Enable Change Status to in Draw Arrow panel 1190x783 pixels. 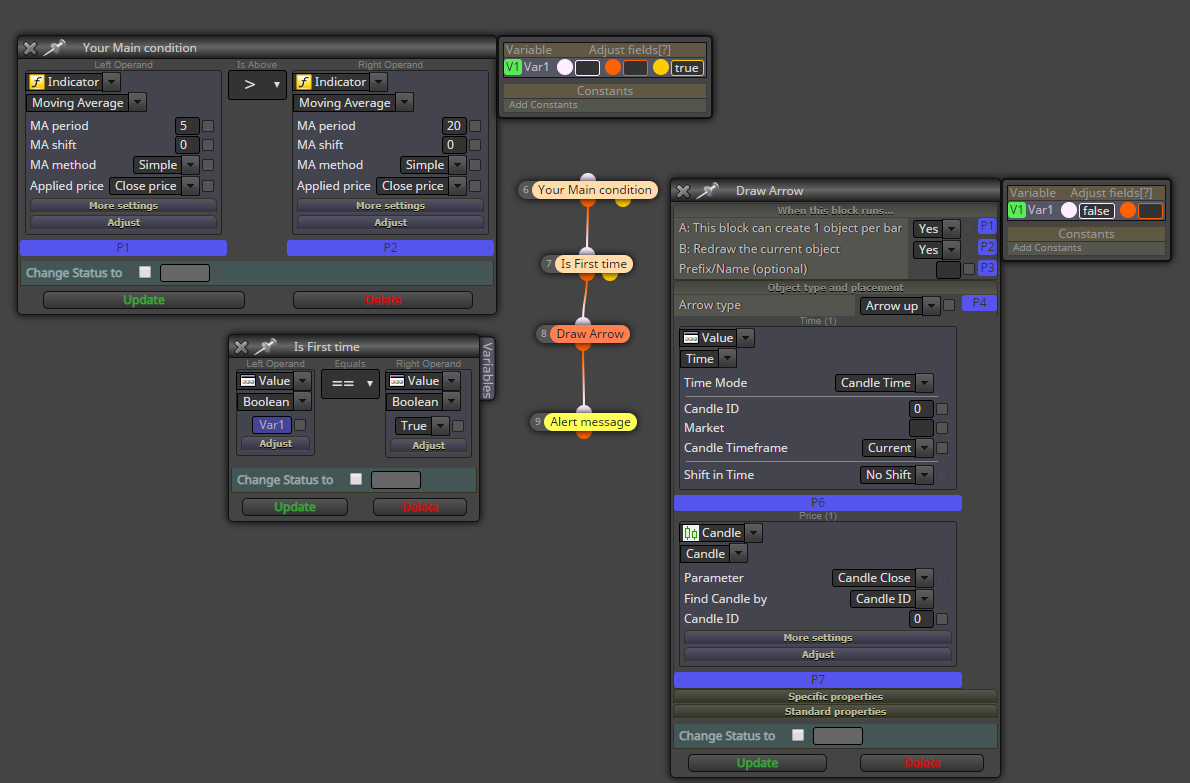tap(798, 734)
